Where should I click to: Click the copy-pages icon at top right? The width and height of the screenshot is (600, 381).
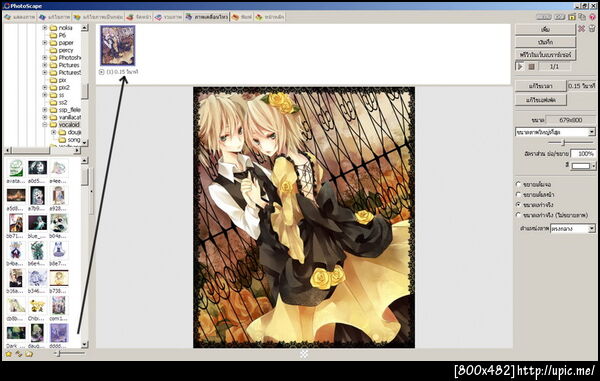tap(582, 17)
